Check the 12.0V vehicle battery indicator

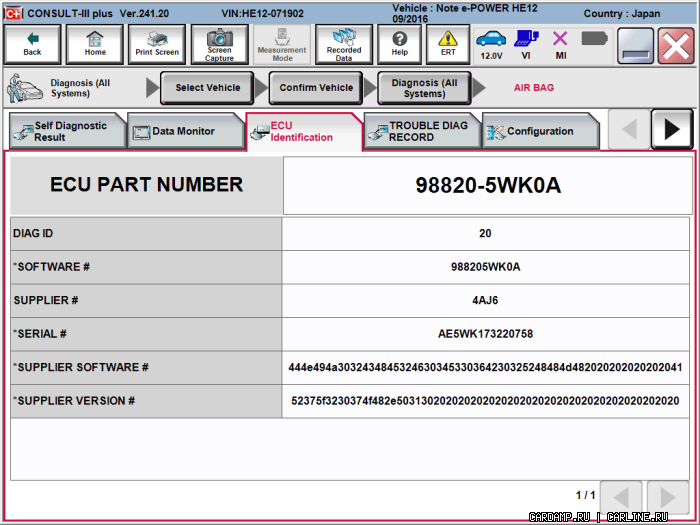(491, 45)
